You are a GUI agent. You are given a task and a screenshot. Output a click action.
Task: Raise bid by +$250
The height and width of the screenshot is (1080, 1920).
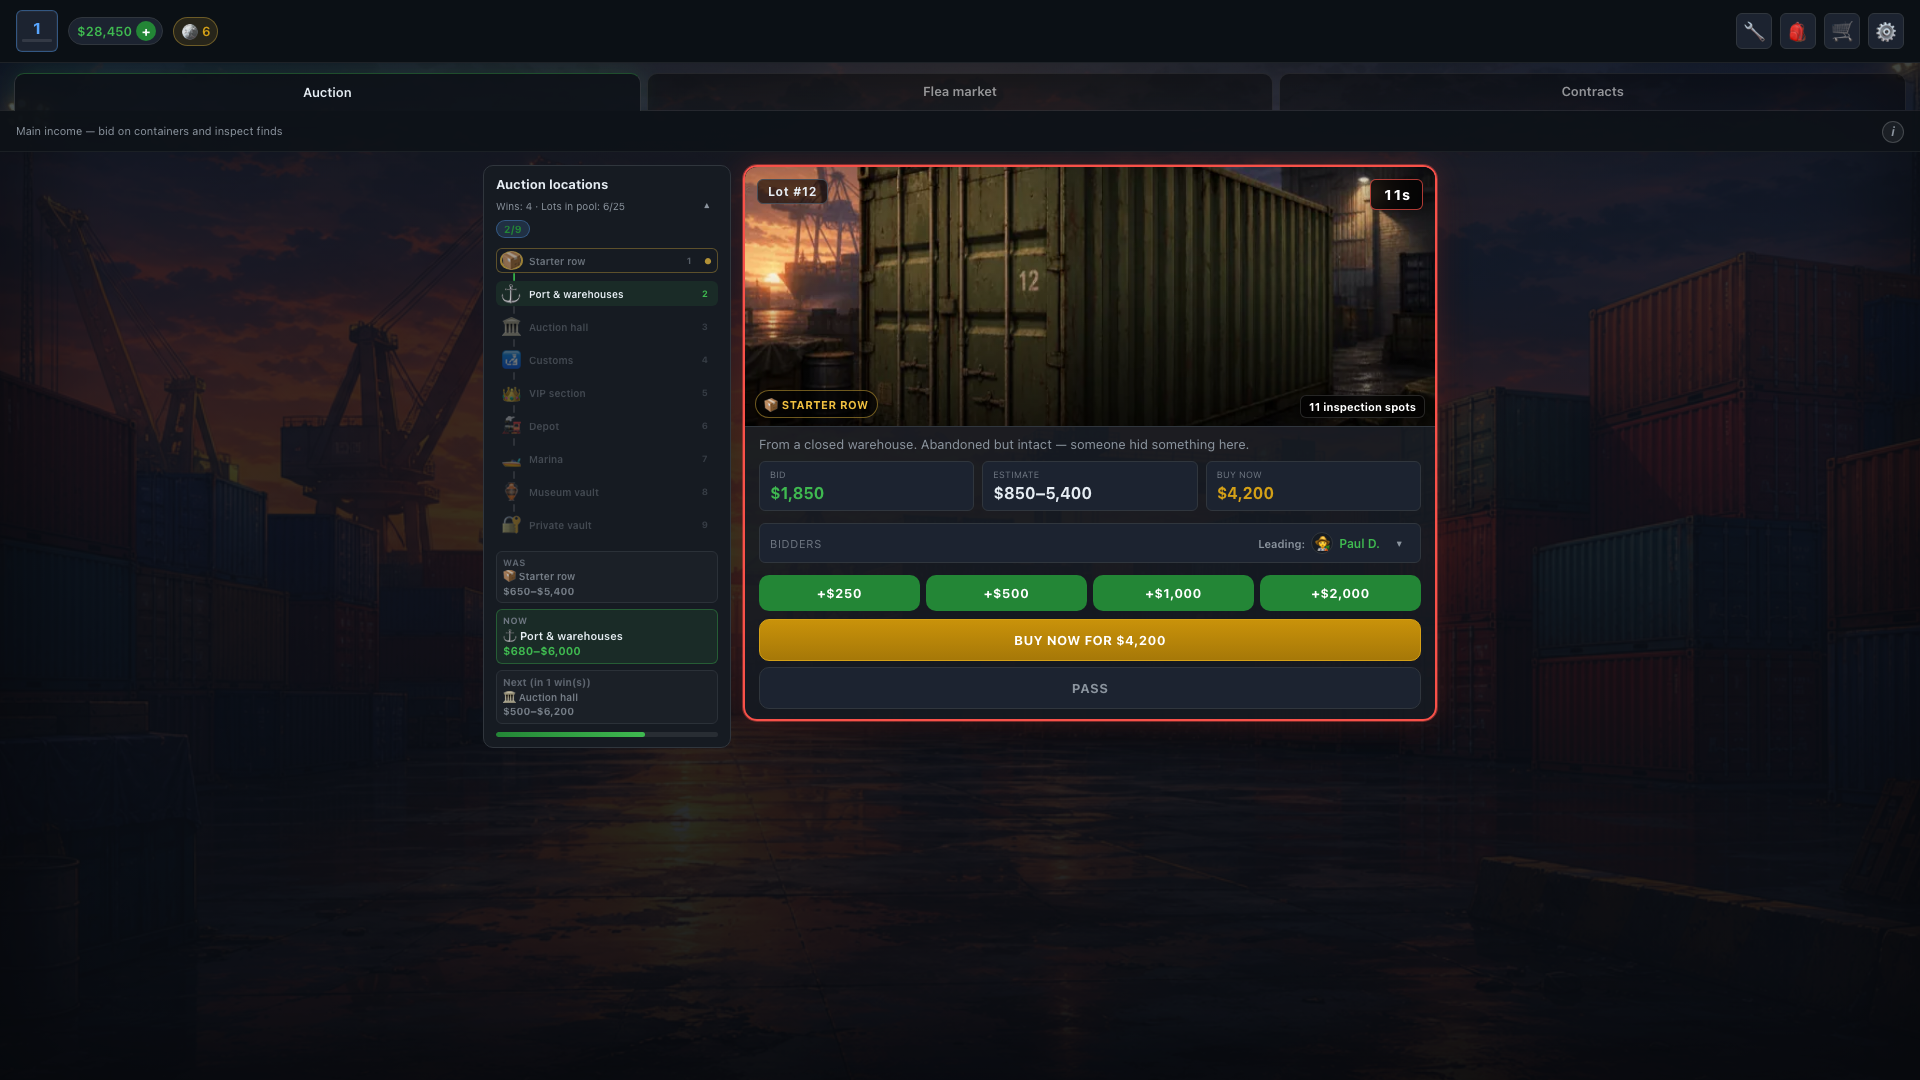click(839, 593)
